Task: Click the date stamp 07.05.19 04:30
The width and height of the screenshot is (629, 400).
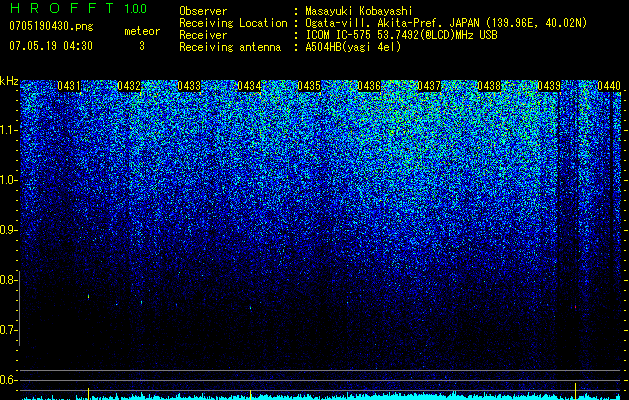Action: [51, 46]
